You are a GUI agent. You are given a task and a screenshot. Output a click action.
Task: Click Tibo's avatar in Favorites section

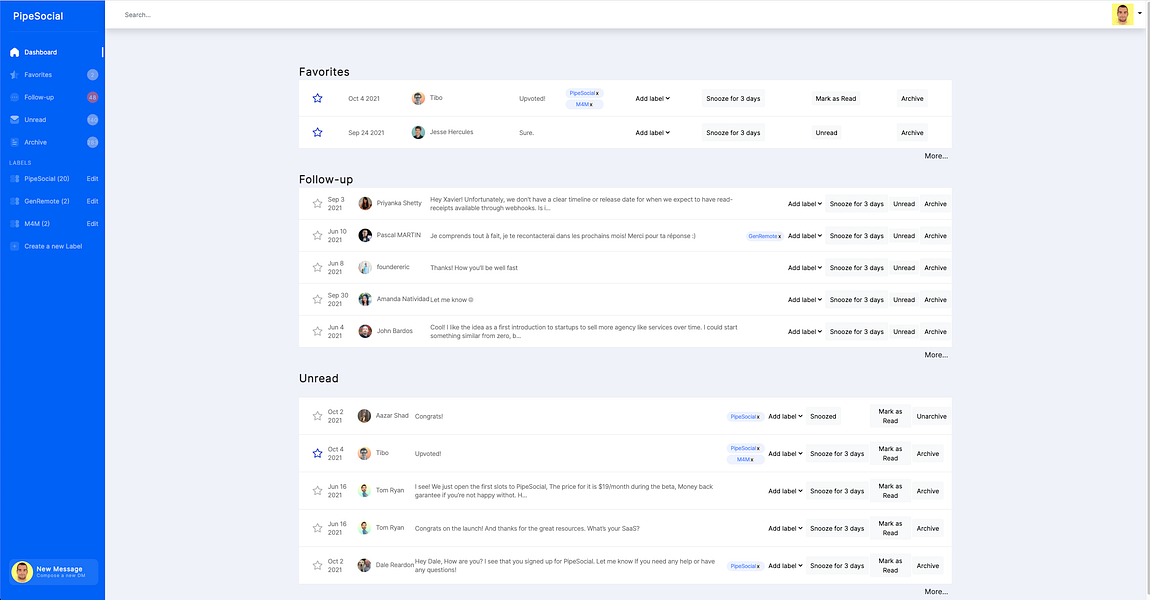[x=418, y=98]
